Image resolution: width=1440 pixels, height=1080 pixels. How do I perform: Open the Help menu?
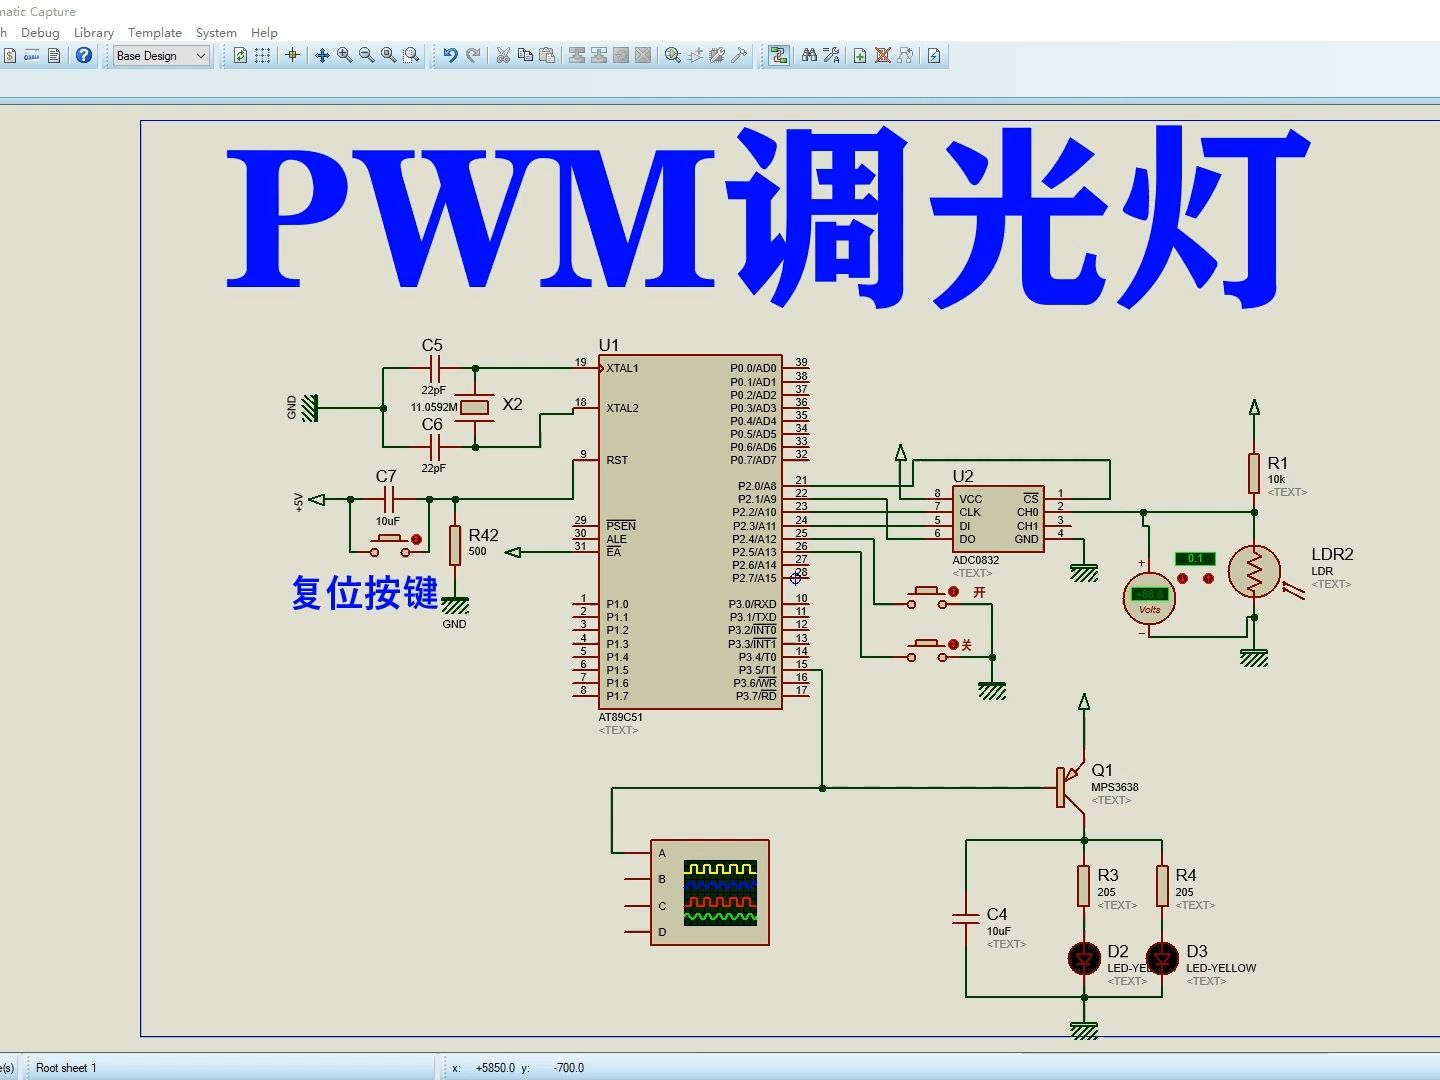coord(264,32)
